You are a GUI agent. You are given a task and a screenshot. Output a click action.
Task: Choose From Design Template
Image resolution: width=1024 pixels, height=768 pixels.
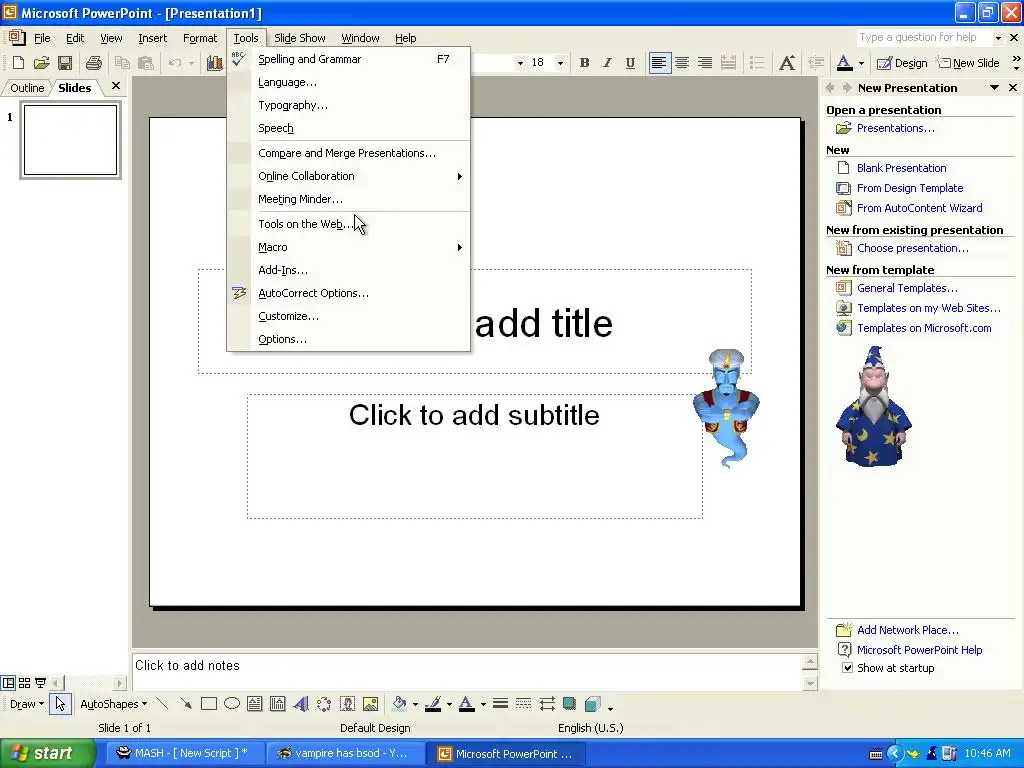[x=910, y=188]
